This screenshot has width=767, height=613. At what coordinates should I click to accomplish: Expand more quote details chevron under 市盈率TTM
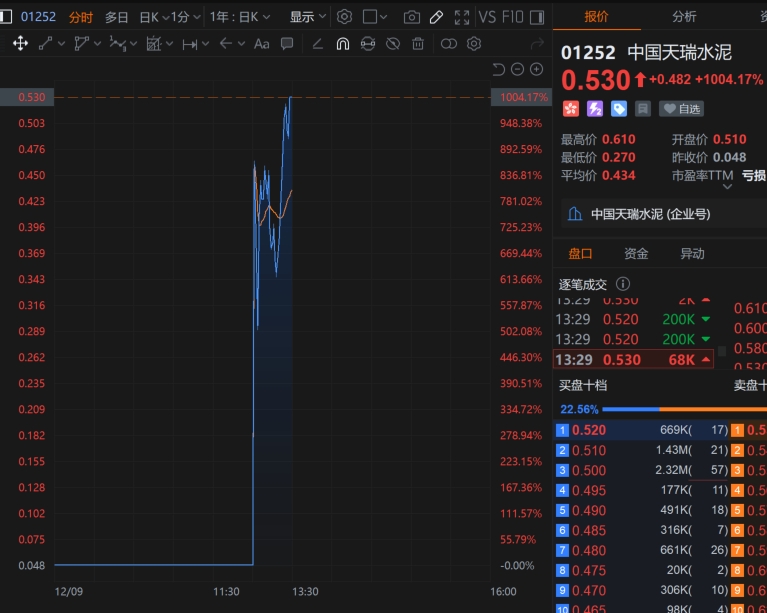[726, 186]
